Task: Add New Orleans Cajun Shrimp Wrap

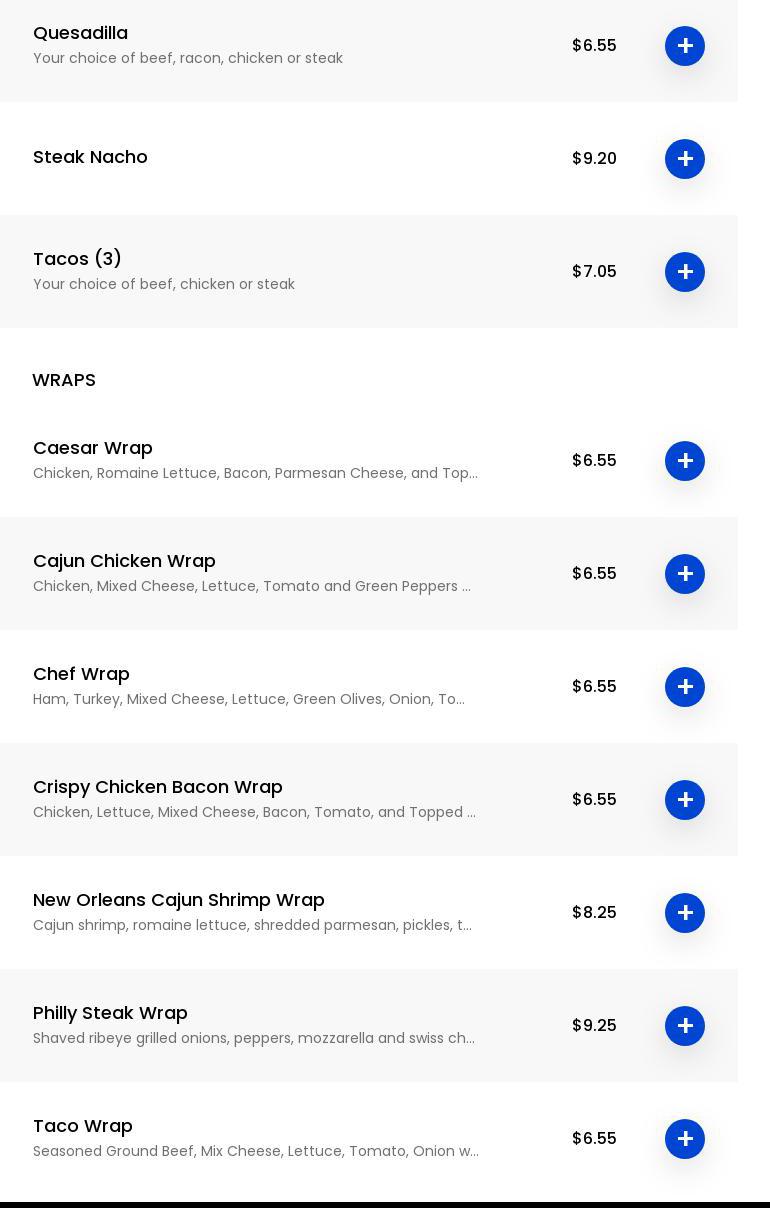Action: (x=685, y=913)
